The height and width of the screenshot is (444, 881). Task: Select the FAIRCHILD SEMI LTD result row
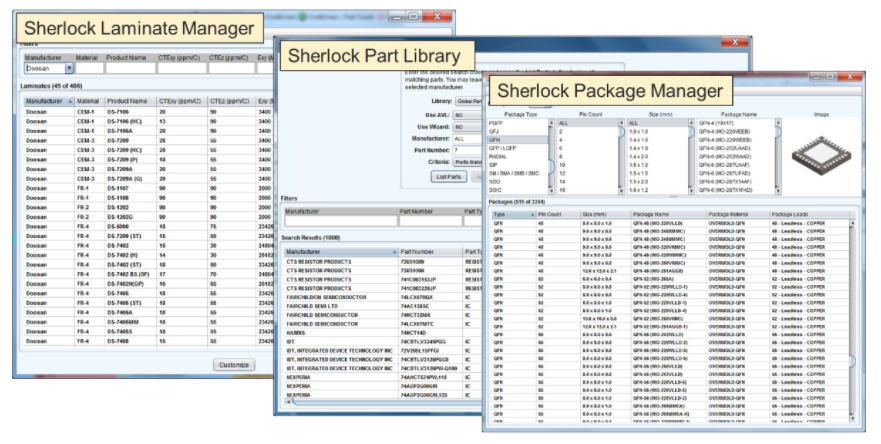click(382, 306)
